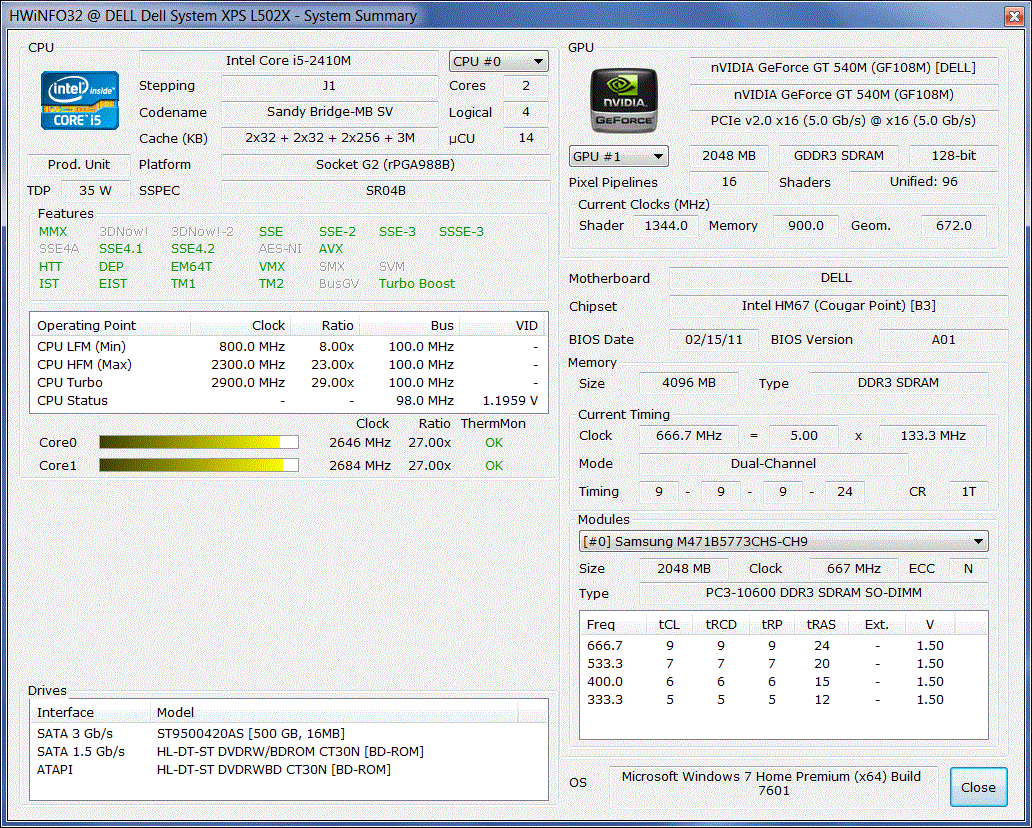This screenshot has height=828, width=1032.
Task: Click the 666.7 MHz memory clock value
Action: click(688, 436)
